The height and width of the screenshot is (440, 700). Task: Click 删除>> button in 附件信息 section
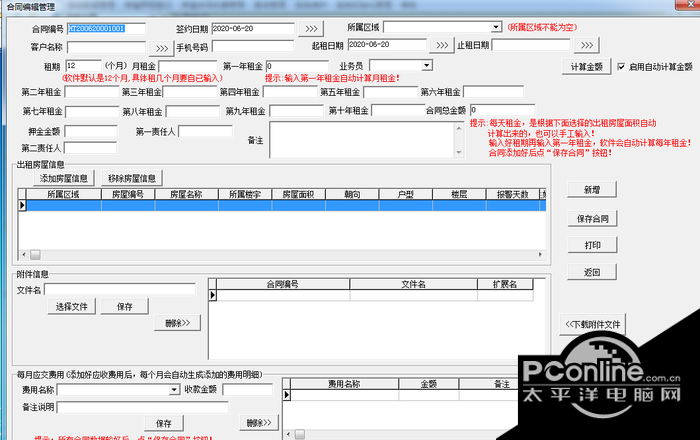[177, 323]
